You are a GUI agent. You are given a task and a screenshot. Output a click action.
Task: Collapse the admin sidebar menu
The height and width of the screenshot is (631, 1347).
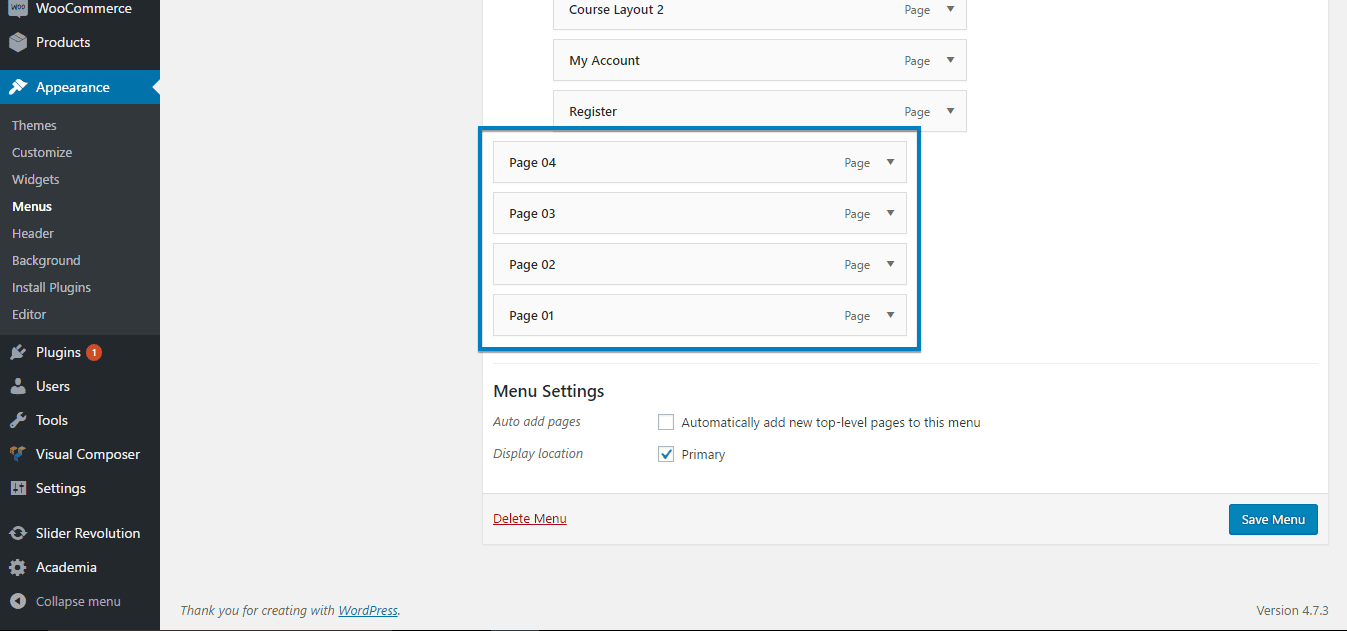point(77,602)
